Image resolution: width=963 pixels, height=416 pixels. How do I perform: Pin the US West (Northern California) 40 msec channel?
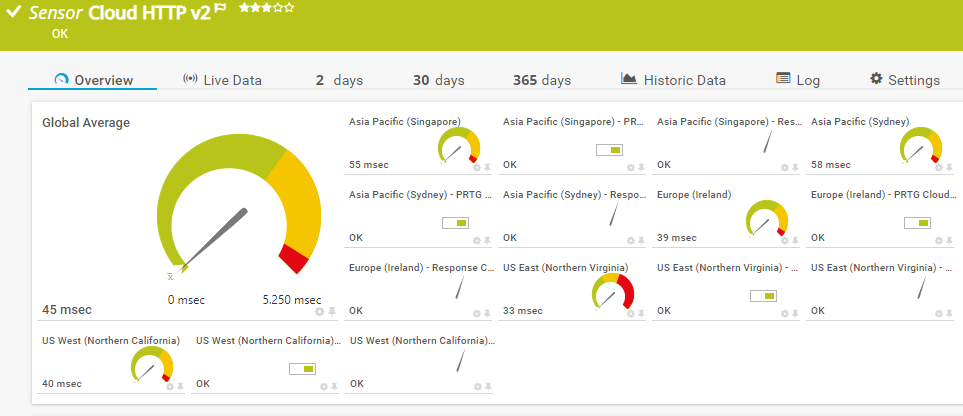pyautogui.click(x=179, y=387)
